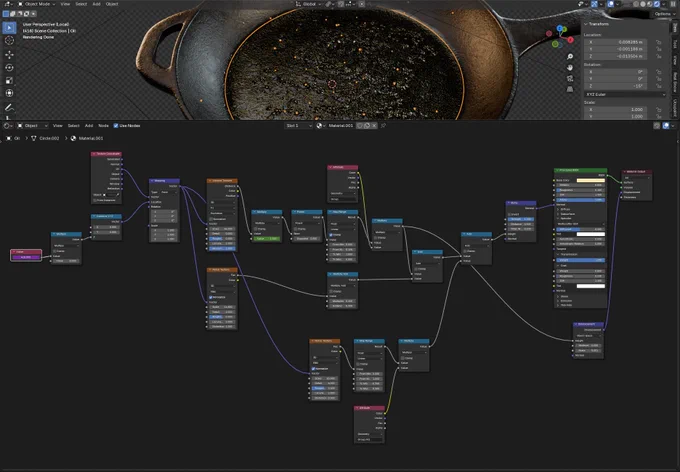Lock the Rotation Z value with padlock icon

658,86
